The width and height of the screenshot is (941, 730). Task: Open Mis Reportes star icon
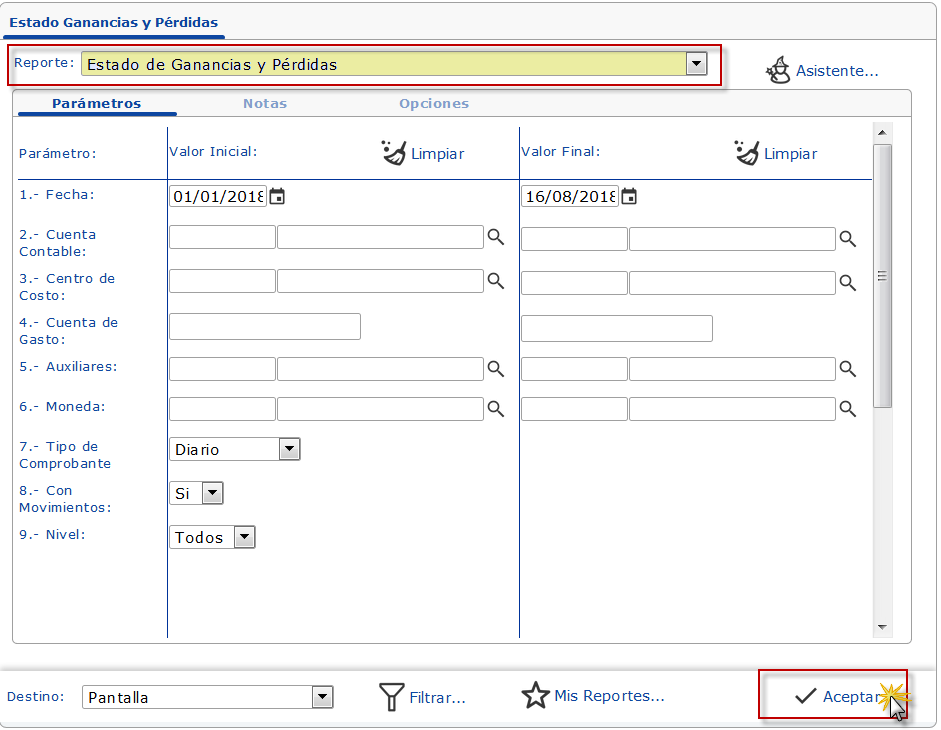pyautogui.click(x=536, y=696)
